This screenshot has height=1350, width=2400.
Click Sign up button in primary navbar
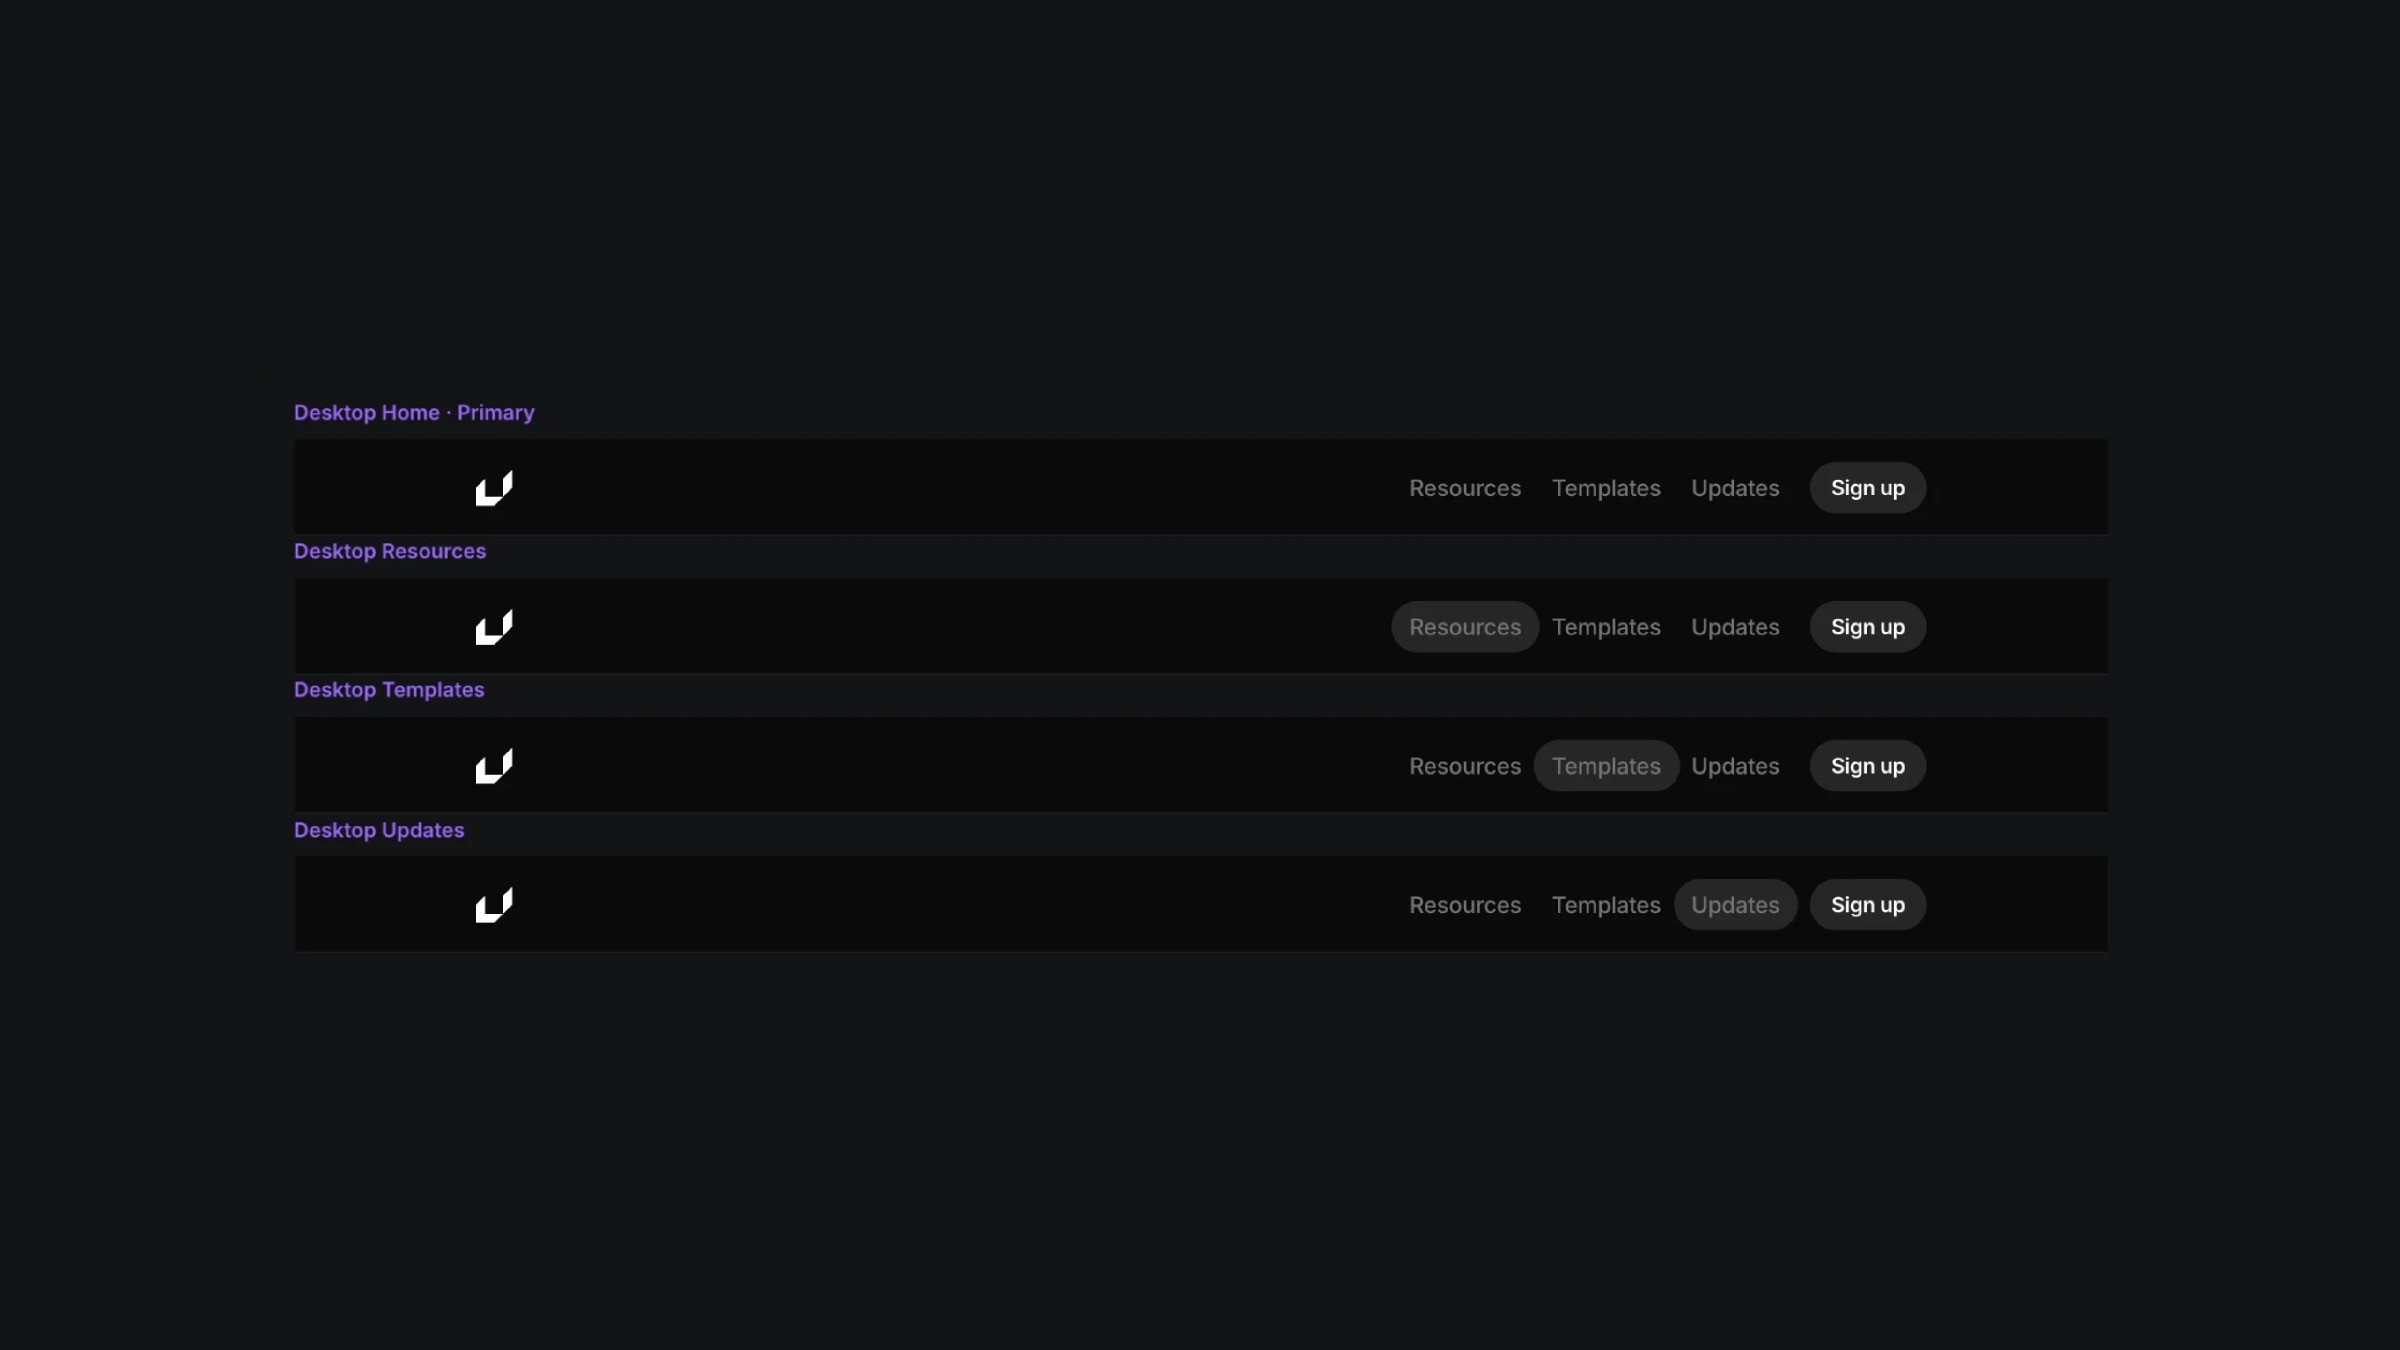point(1868,486)
